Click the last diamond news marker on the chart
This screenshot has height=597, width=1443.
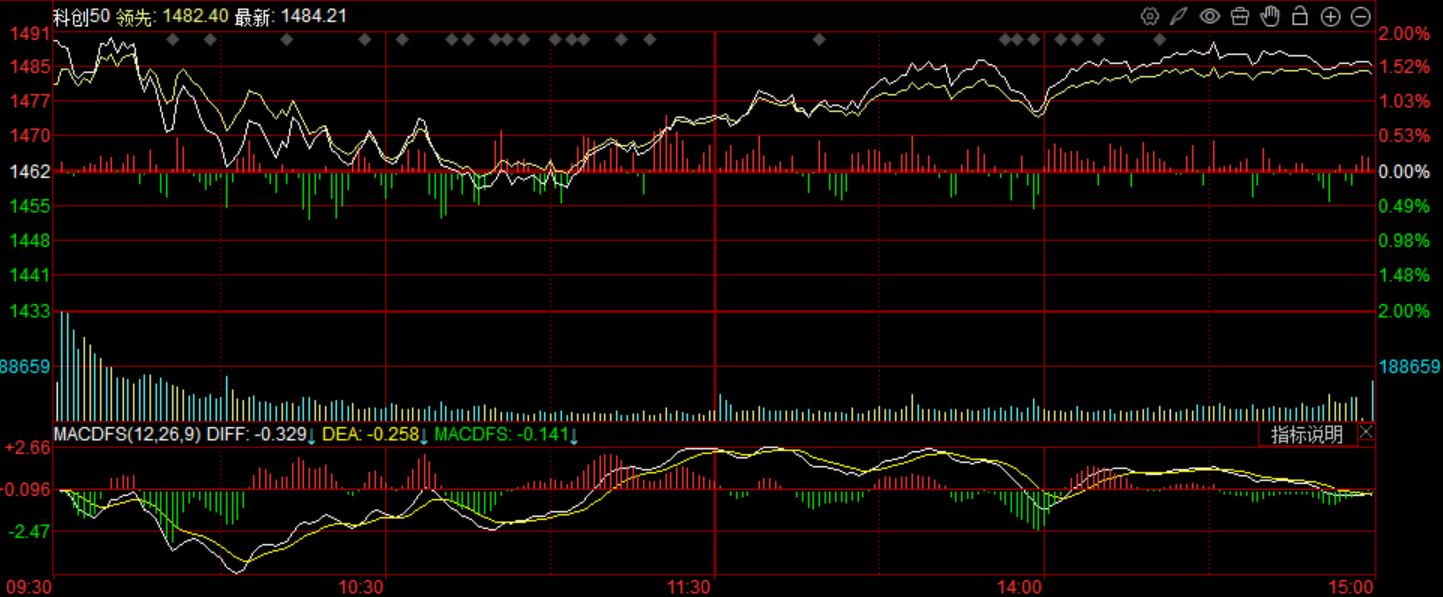tap(1160, 39)
